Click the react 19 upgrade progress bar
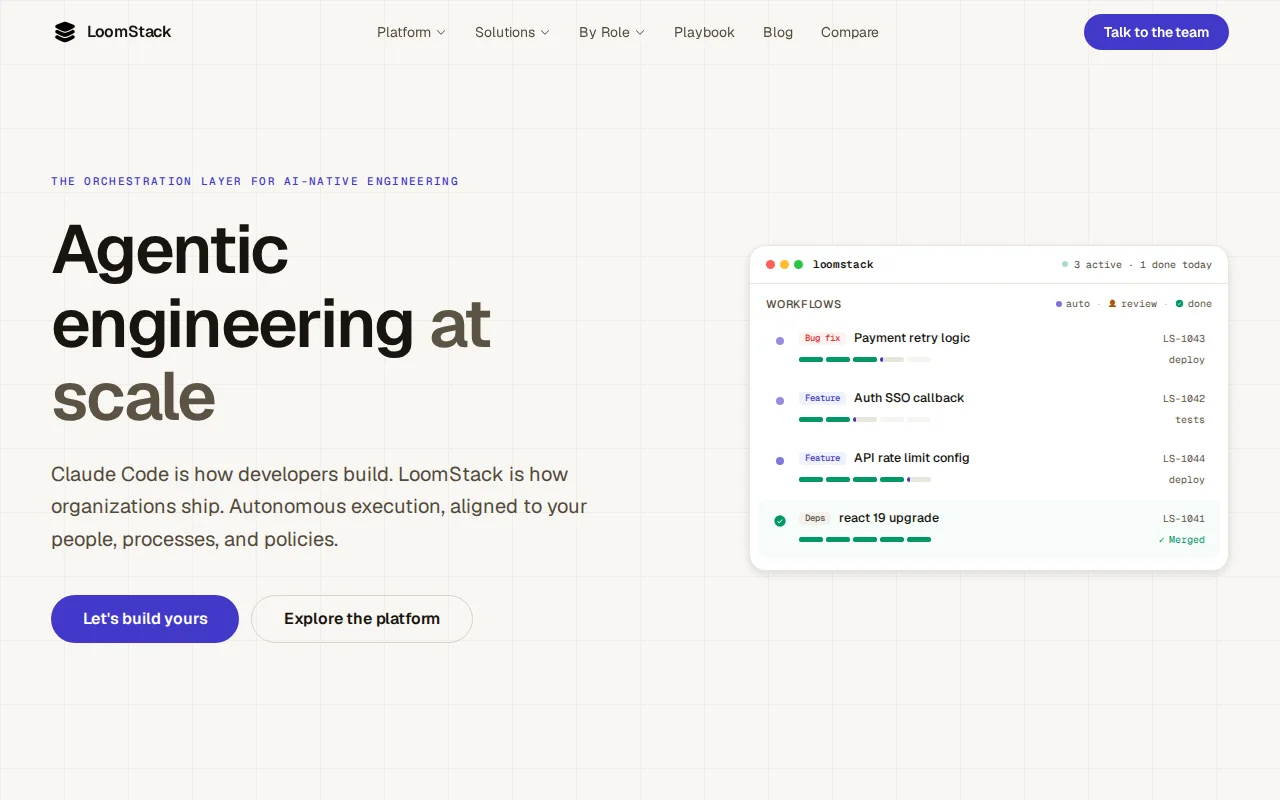 click(x=865, y=539)
